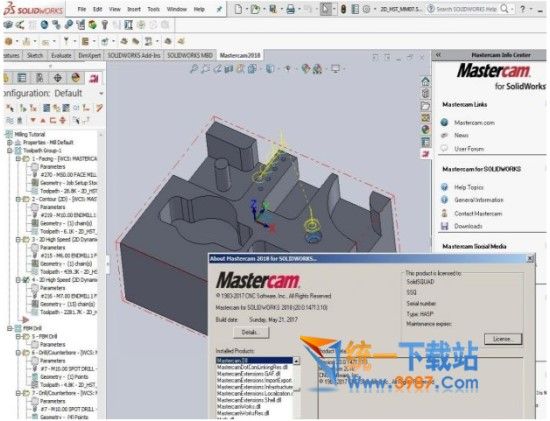The image size is (550, 421).
Task: Open the Mastercam.com link
Action: click(x=474, y=123)
